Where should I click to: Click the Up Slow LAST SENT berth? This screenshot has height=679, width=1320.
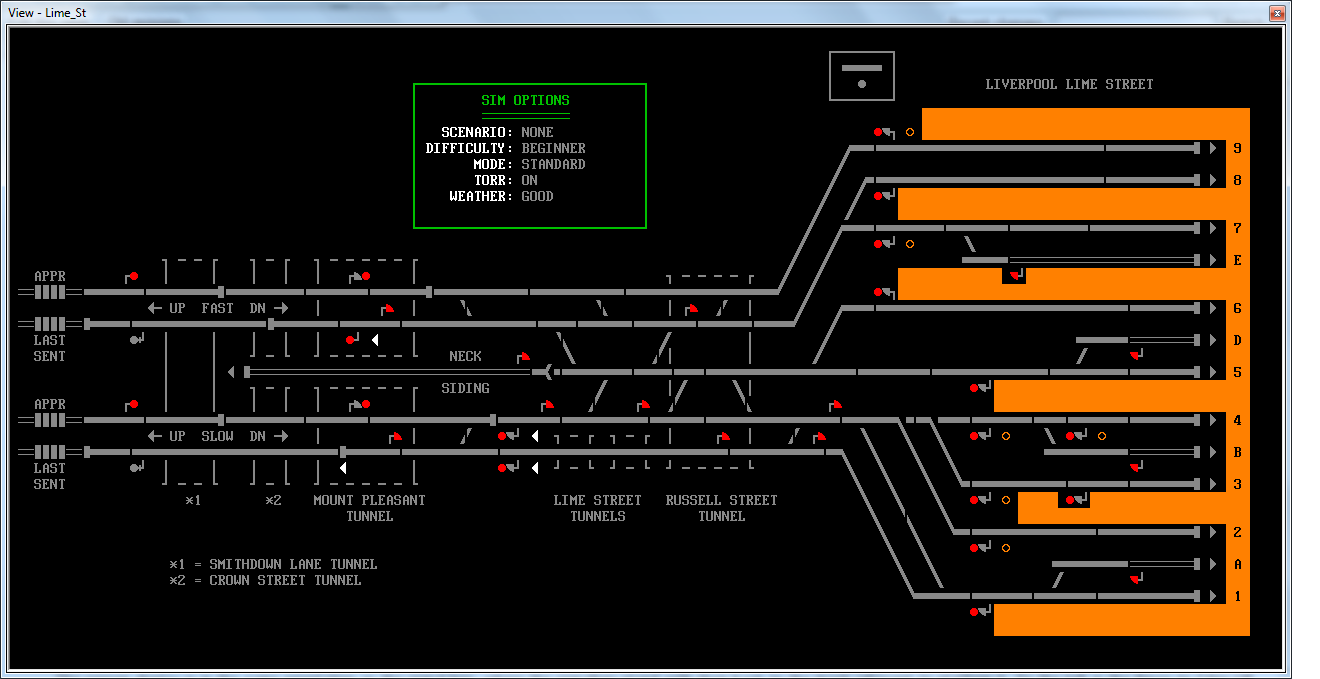[50, 452]
